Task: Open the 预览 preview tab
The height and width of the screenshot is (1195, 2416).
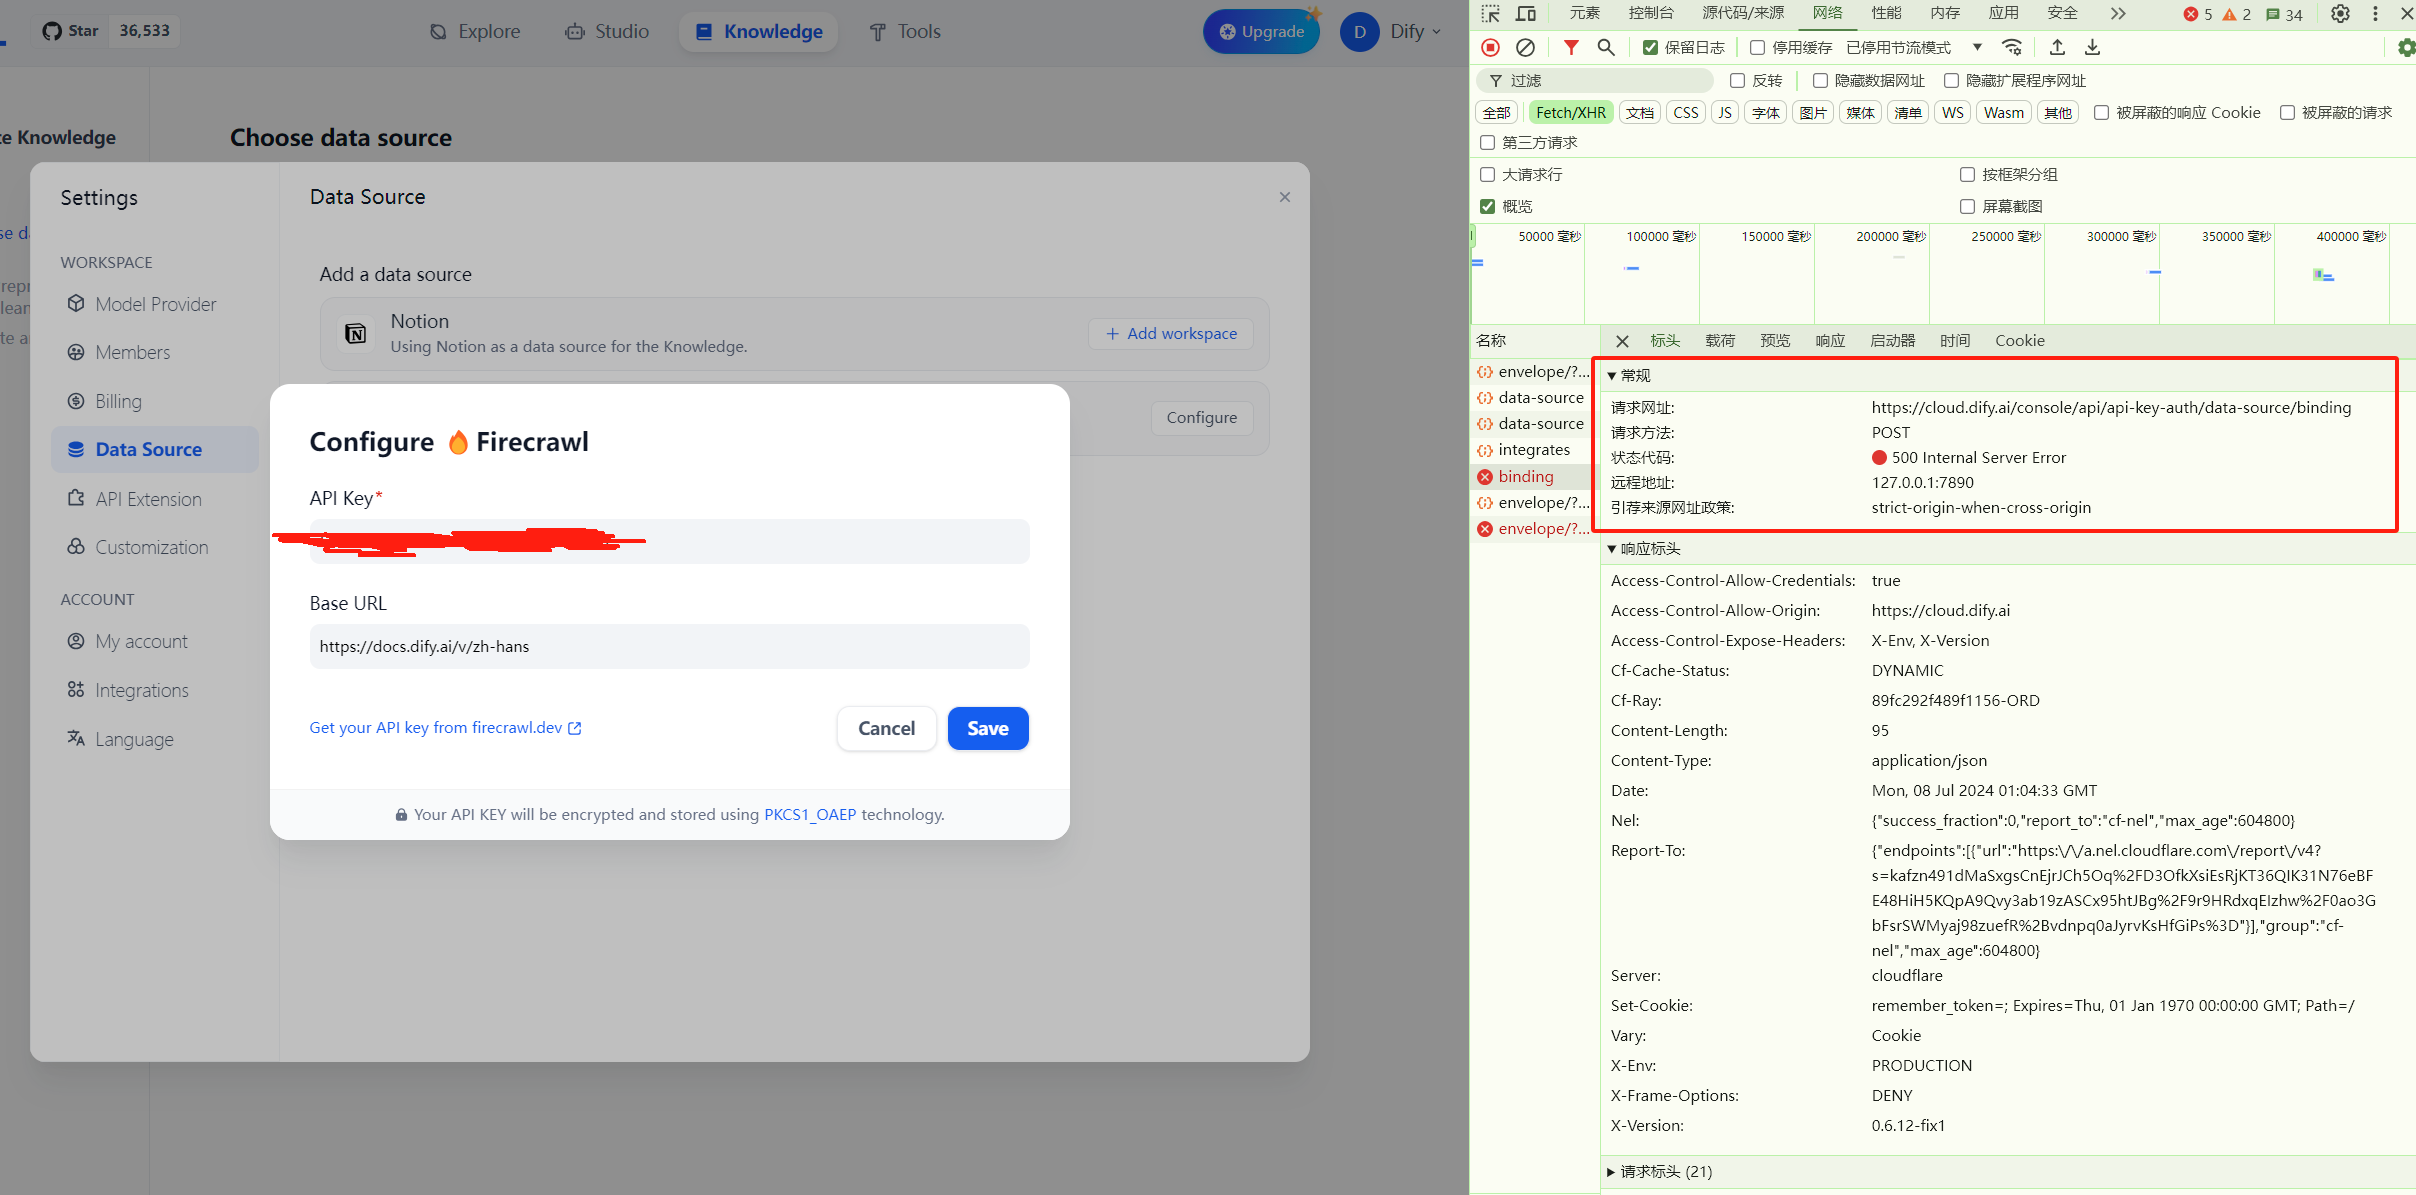Action: click(x=1775, y=341)
